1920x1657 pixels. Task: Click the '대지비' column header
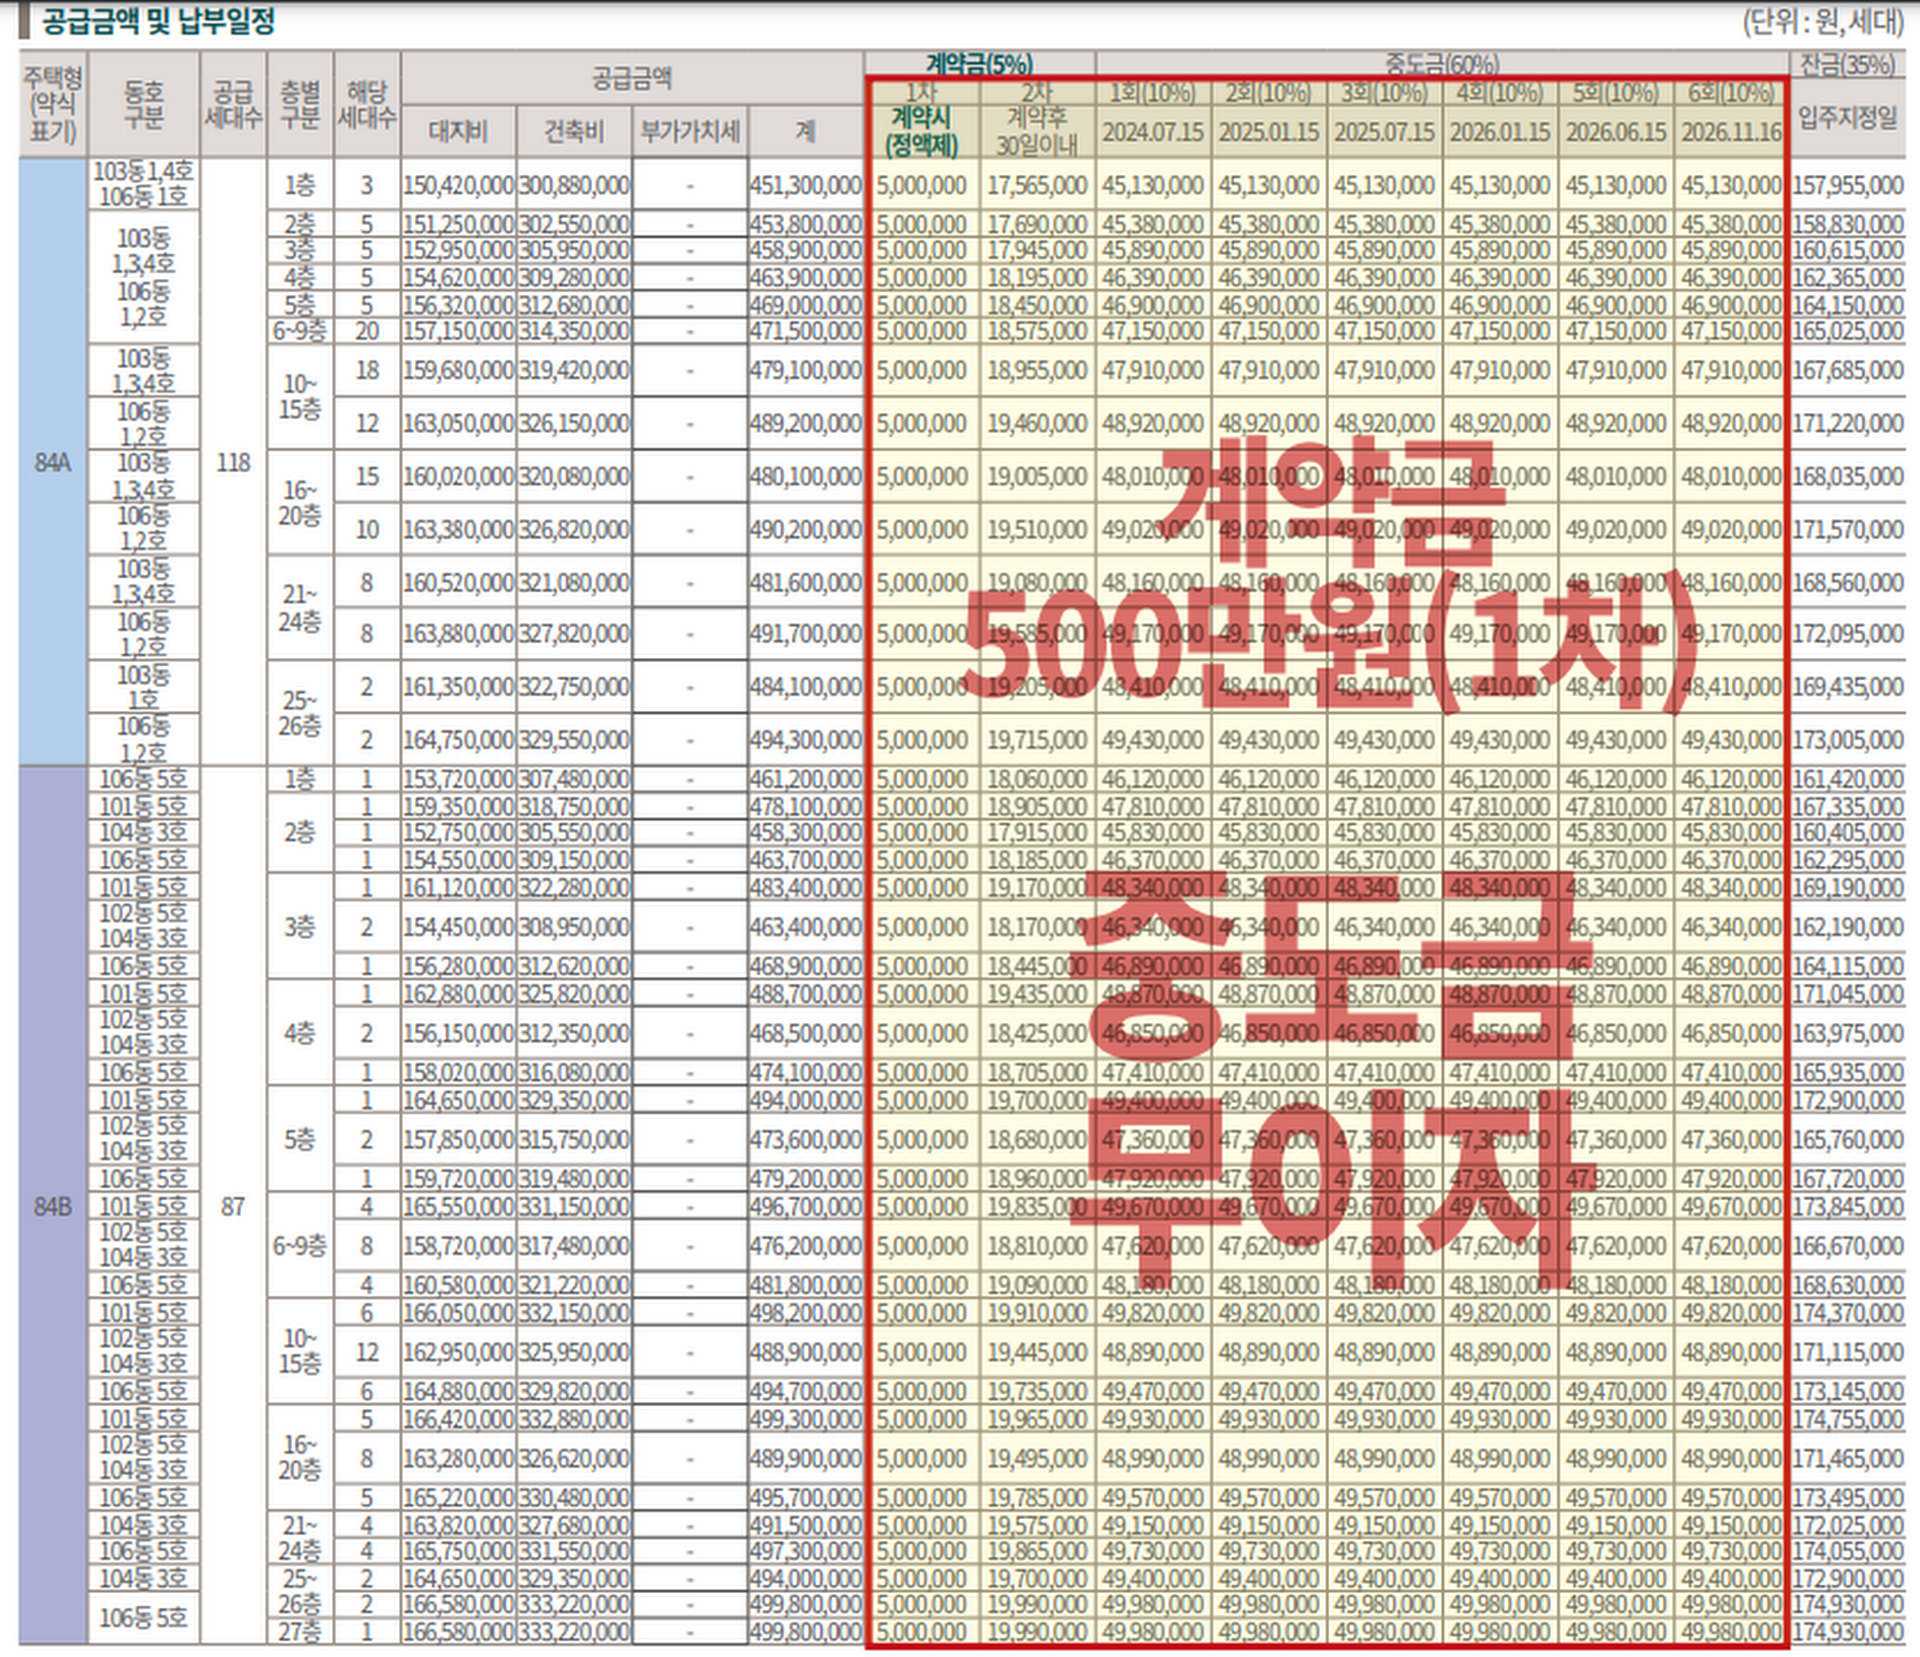click(458, 131)
